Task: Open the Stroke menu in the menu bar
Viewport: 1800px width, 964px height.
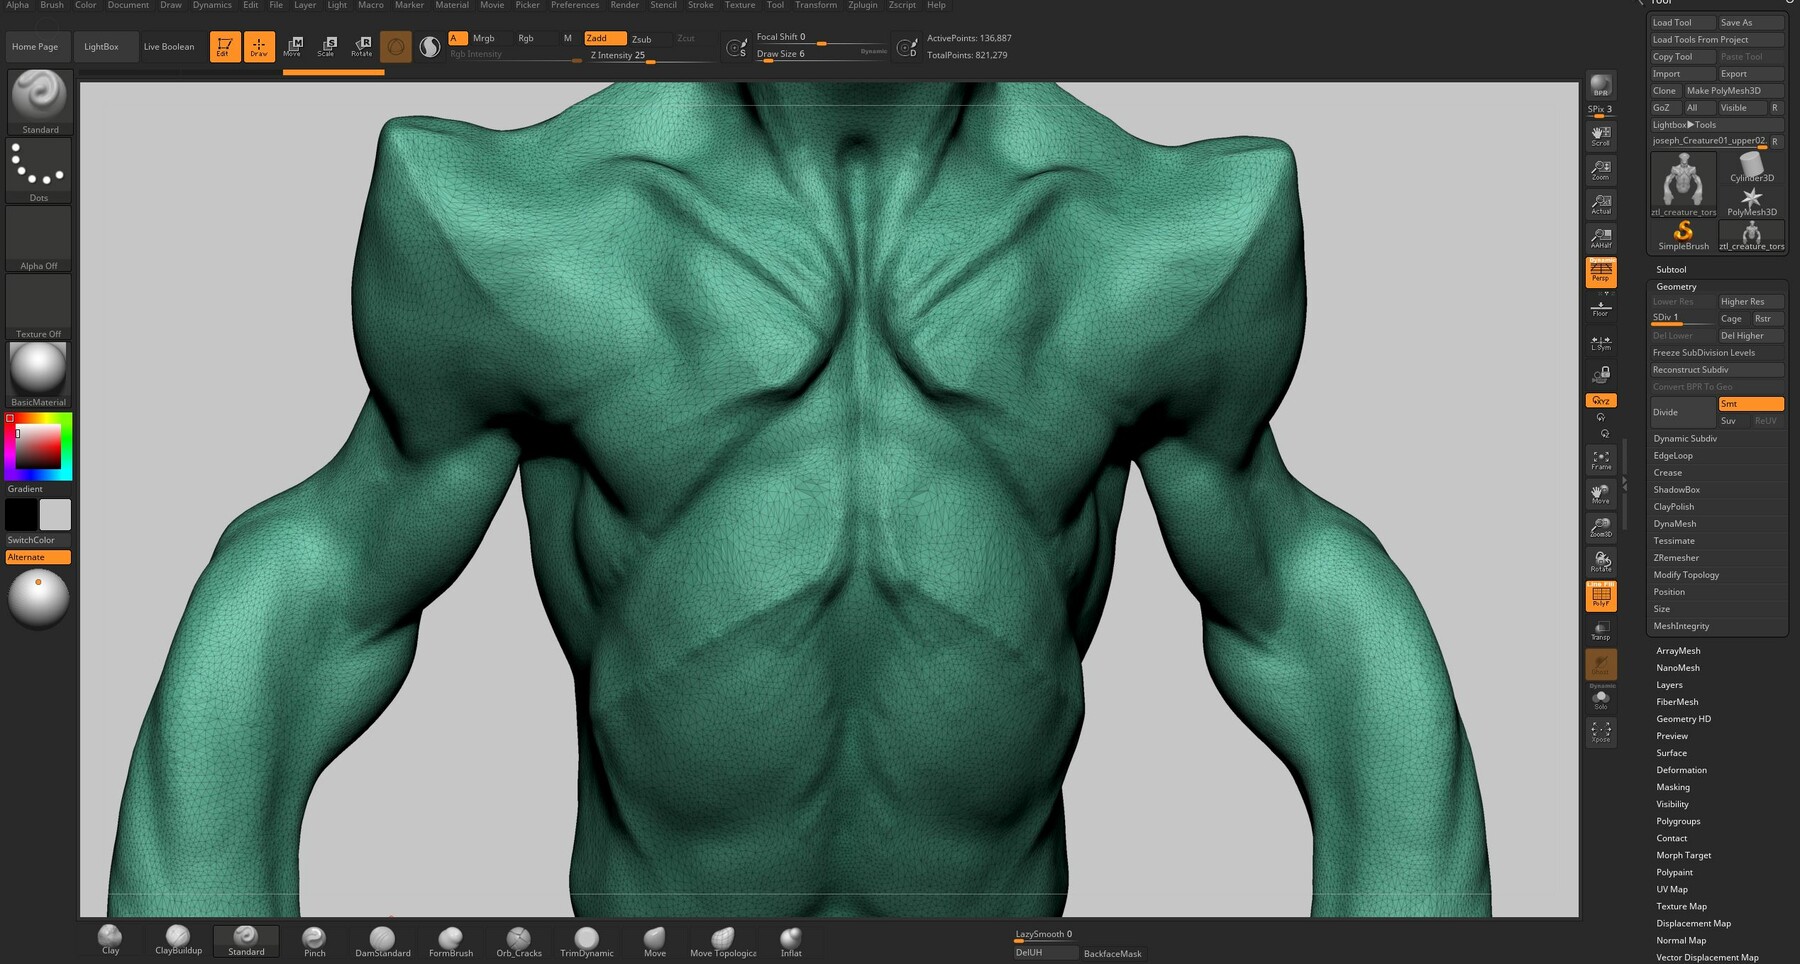Action: 700,5
